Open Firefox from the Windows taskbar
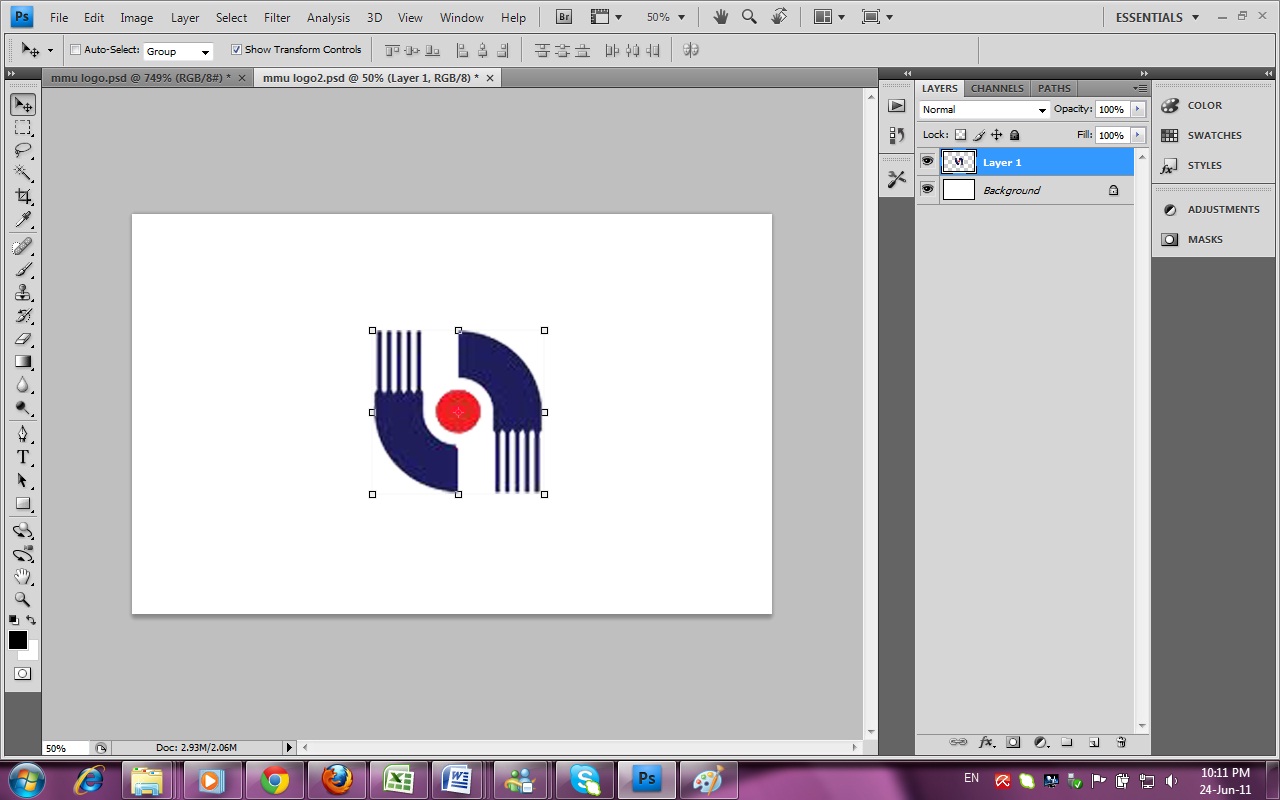Screen dimensions: 1280x800 pos(337,779)
